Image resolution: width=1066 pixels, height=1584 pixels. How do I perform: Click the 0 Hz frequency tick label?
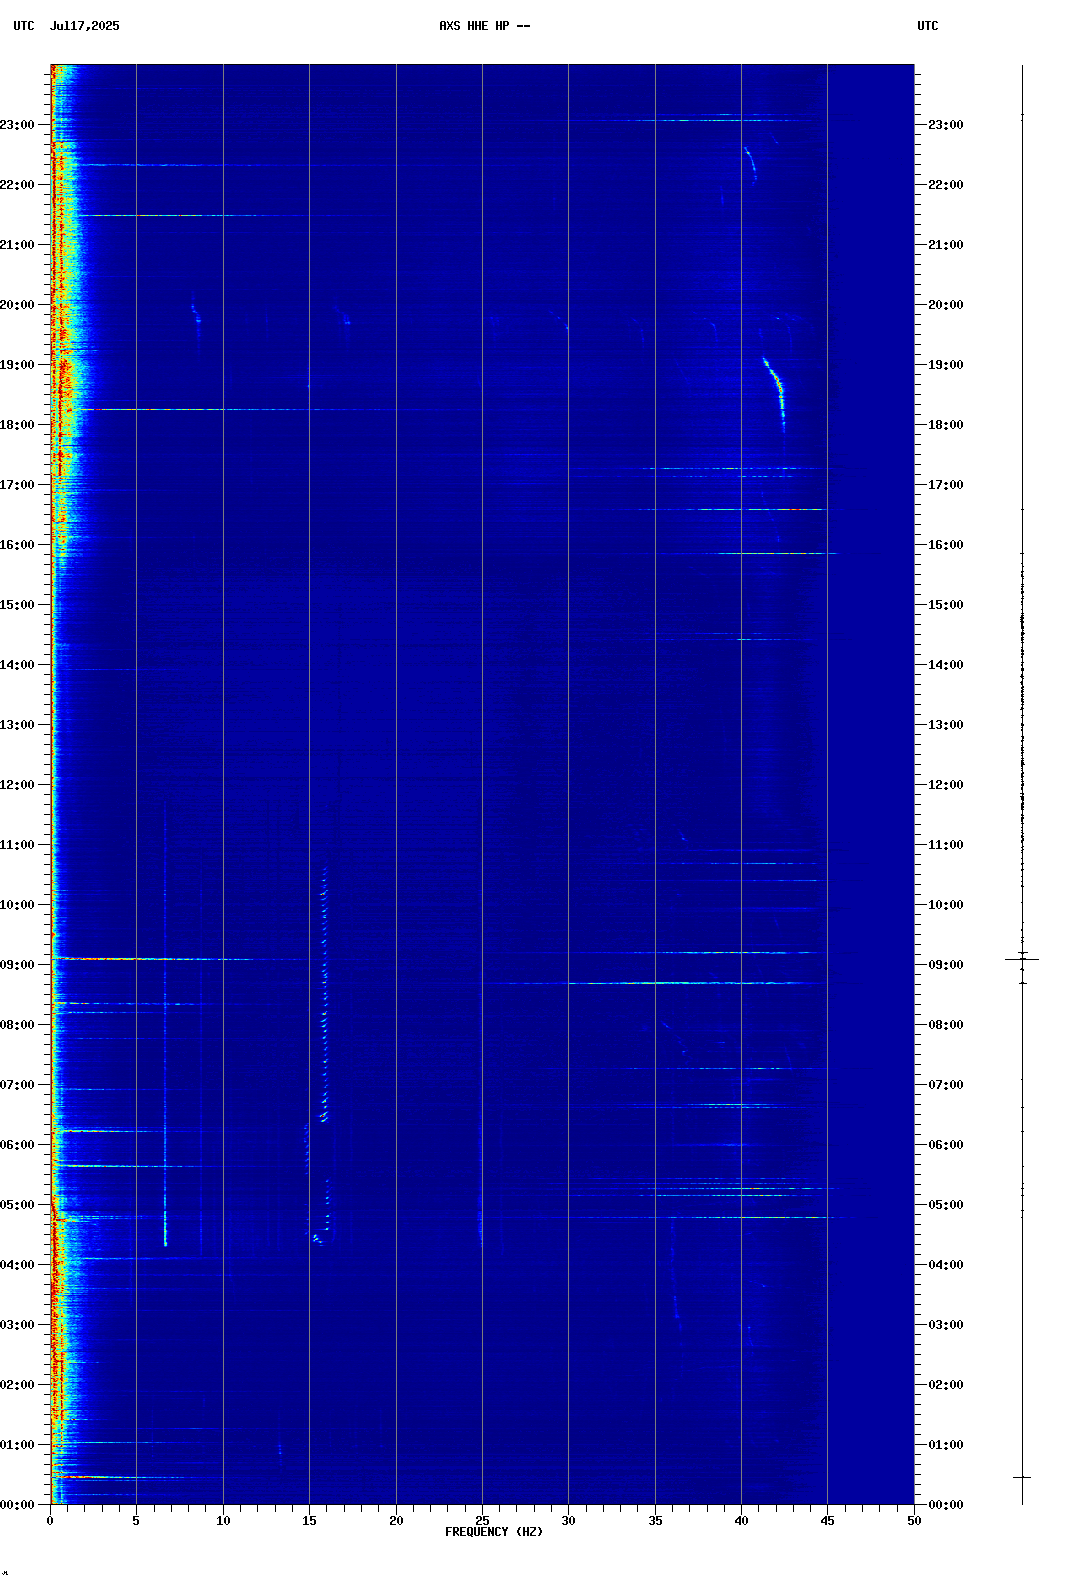50,1521
